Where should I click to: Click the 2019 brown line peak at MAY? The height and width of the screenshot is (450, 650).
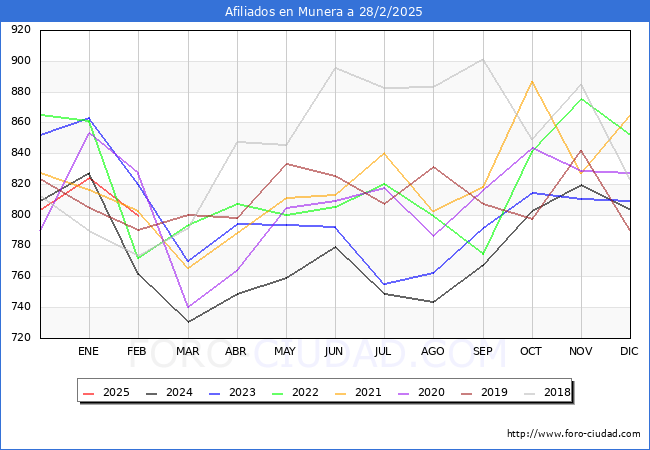[x=286, y=164]
